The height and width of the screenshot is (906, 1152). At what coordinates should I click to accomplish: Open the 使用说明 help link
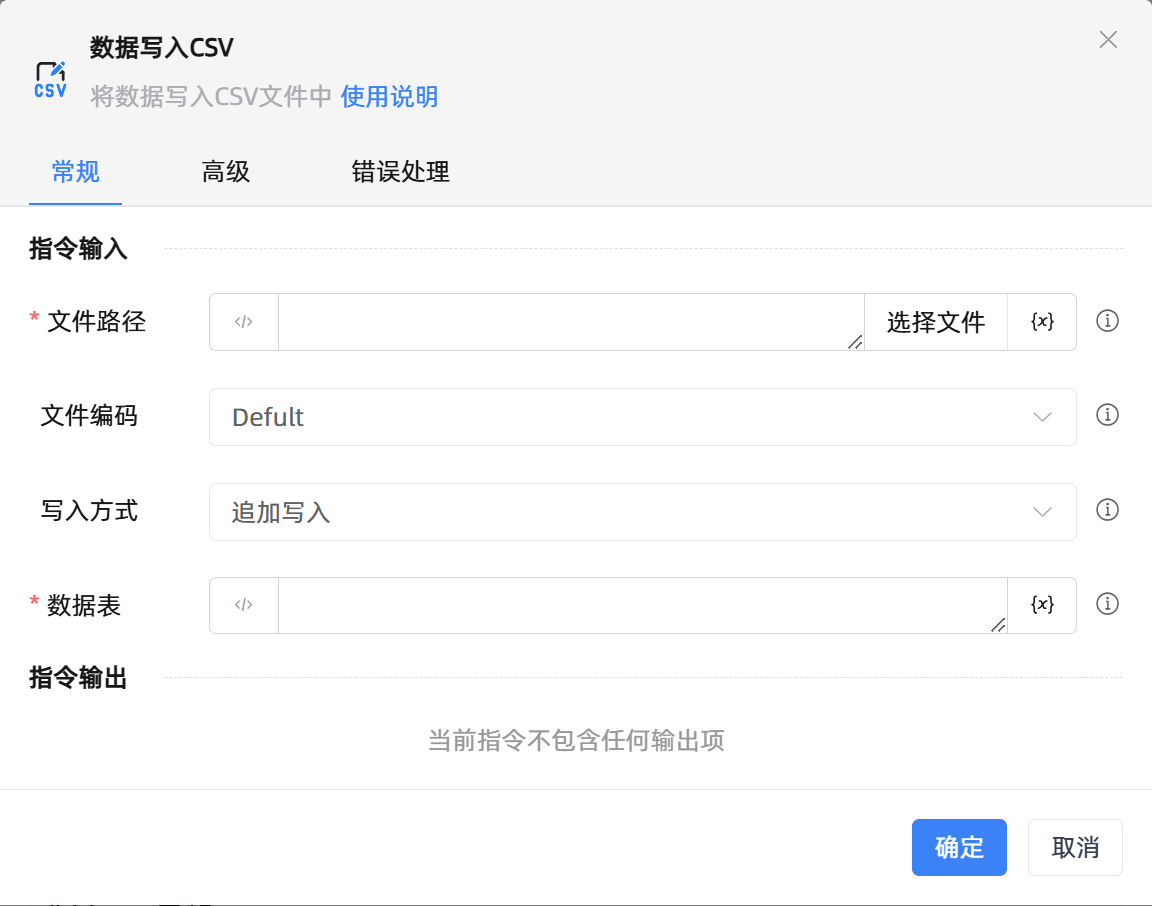coord(389,97)
